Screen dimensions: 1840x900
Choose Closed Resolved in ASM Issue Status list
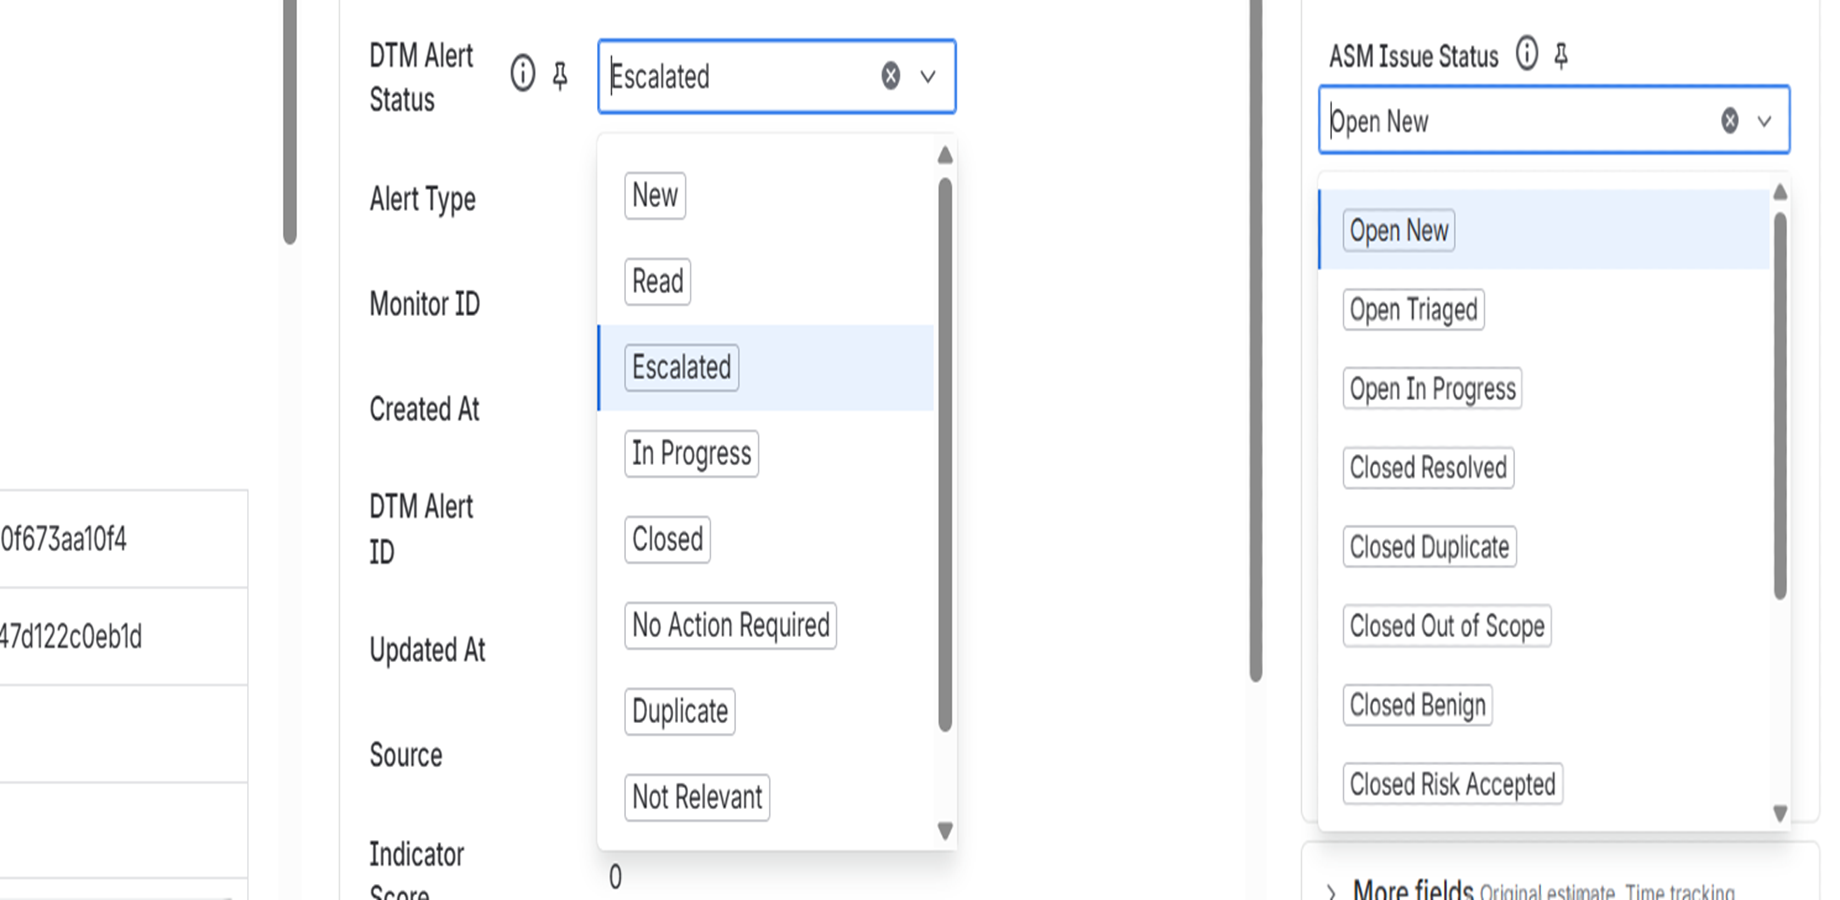(1428, 468)
